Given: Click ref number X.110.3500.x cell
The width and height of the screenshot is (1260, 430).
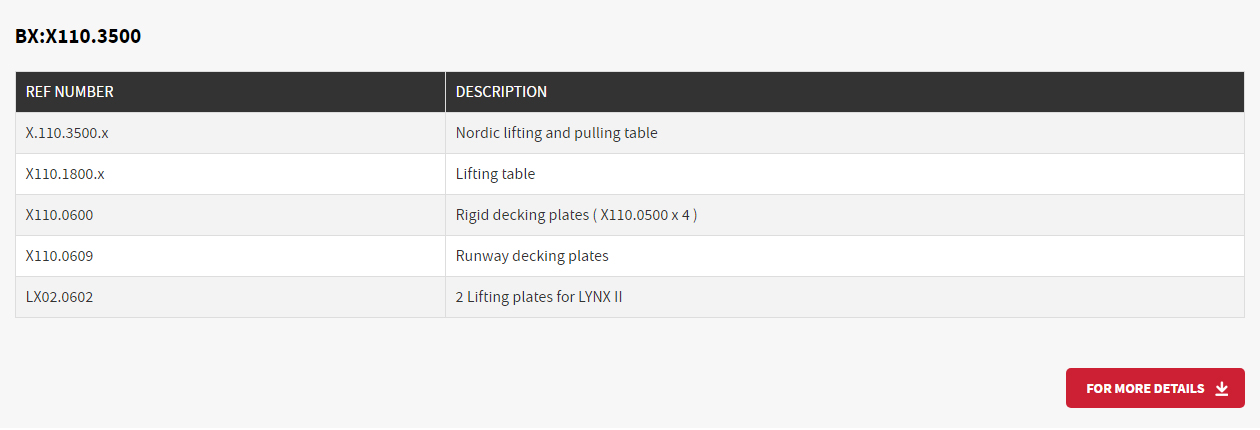Looking at the screenshot, I should coord(67,133).
